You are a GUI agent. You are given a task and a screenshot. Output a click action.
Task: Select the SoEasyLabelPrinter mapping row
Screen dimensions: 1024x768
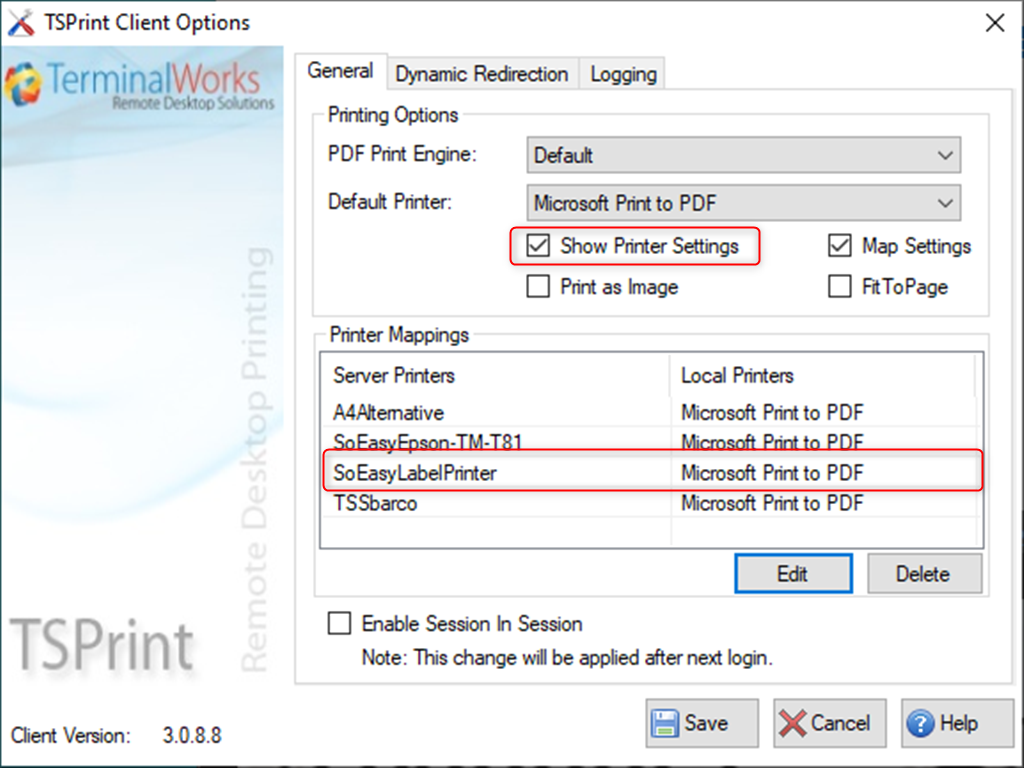tap(651, 473)
